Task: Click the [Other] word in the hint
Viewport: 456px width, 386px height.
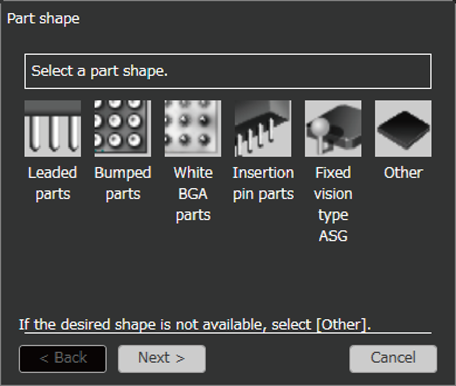Action: (341, 324)
